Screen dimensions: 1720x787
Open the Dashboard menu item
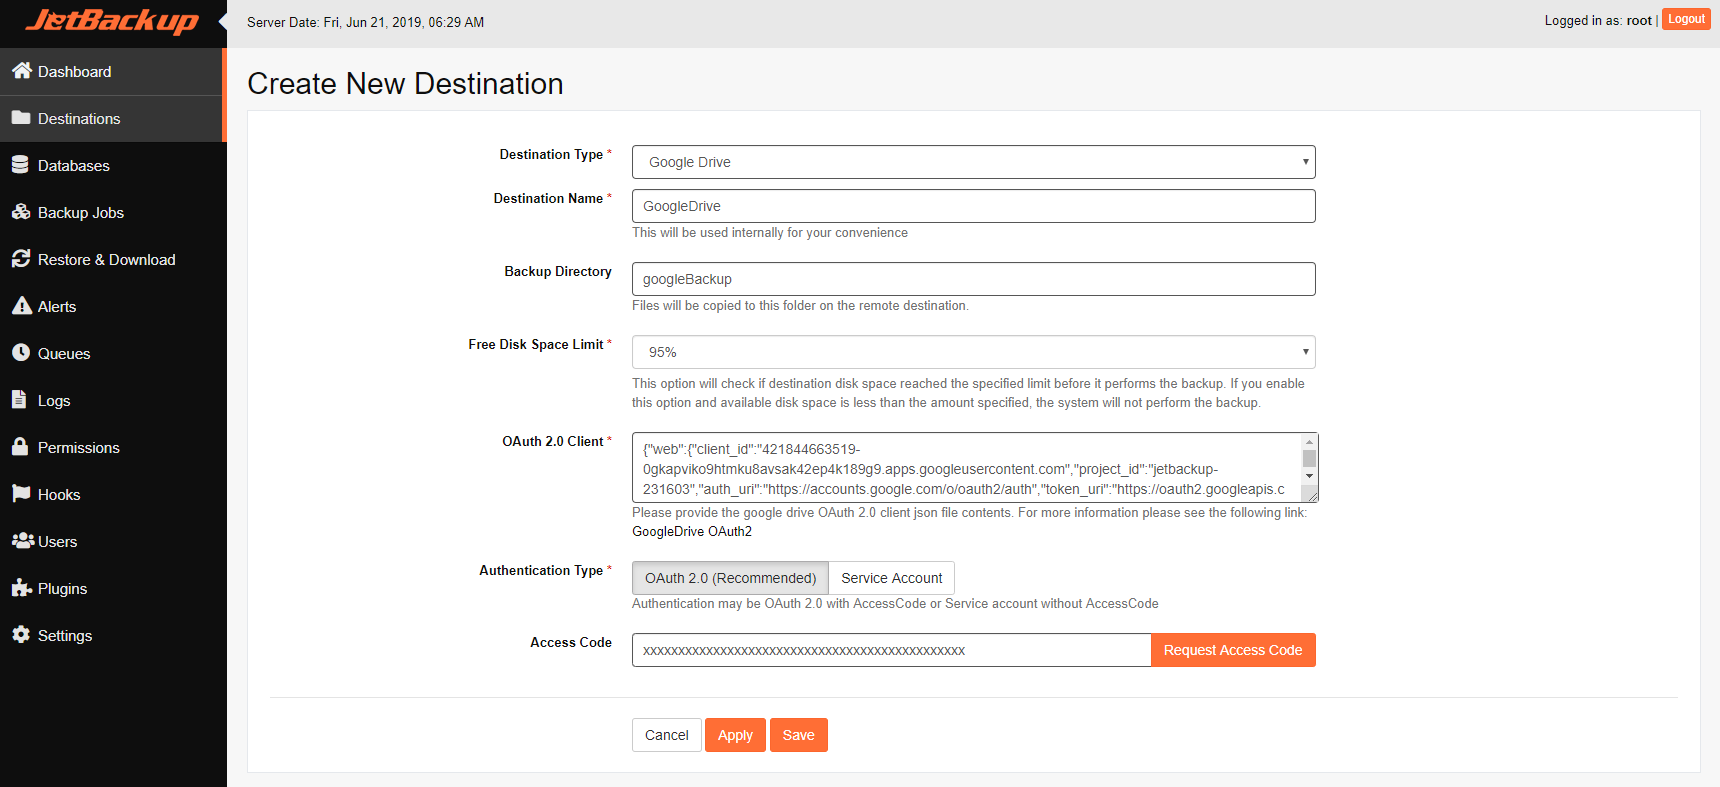pyautogui.click(x=111, y=72)
